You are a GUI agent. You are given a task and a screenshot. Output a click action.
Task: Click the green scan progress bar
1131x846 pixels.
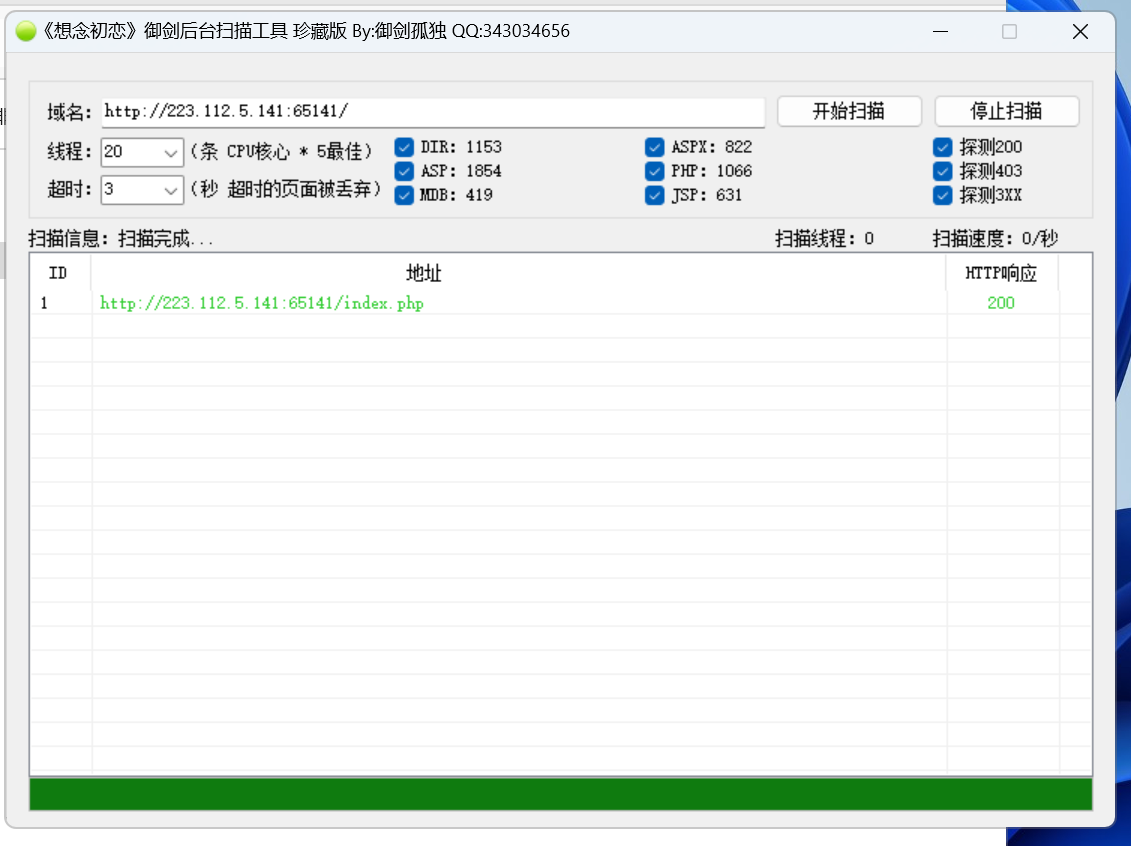coord(560,793)
